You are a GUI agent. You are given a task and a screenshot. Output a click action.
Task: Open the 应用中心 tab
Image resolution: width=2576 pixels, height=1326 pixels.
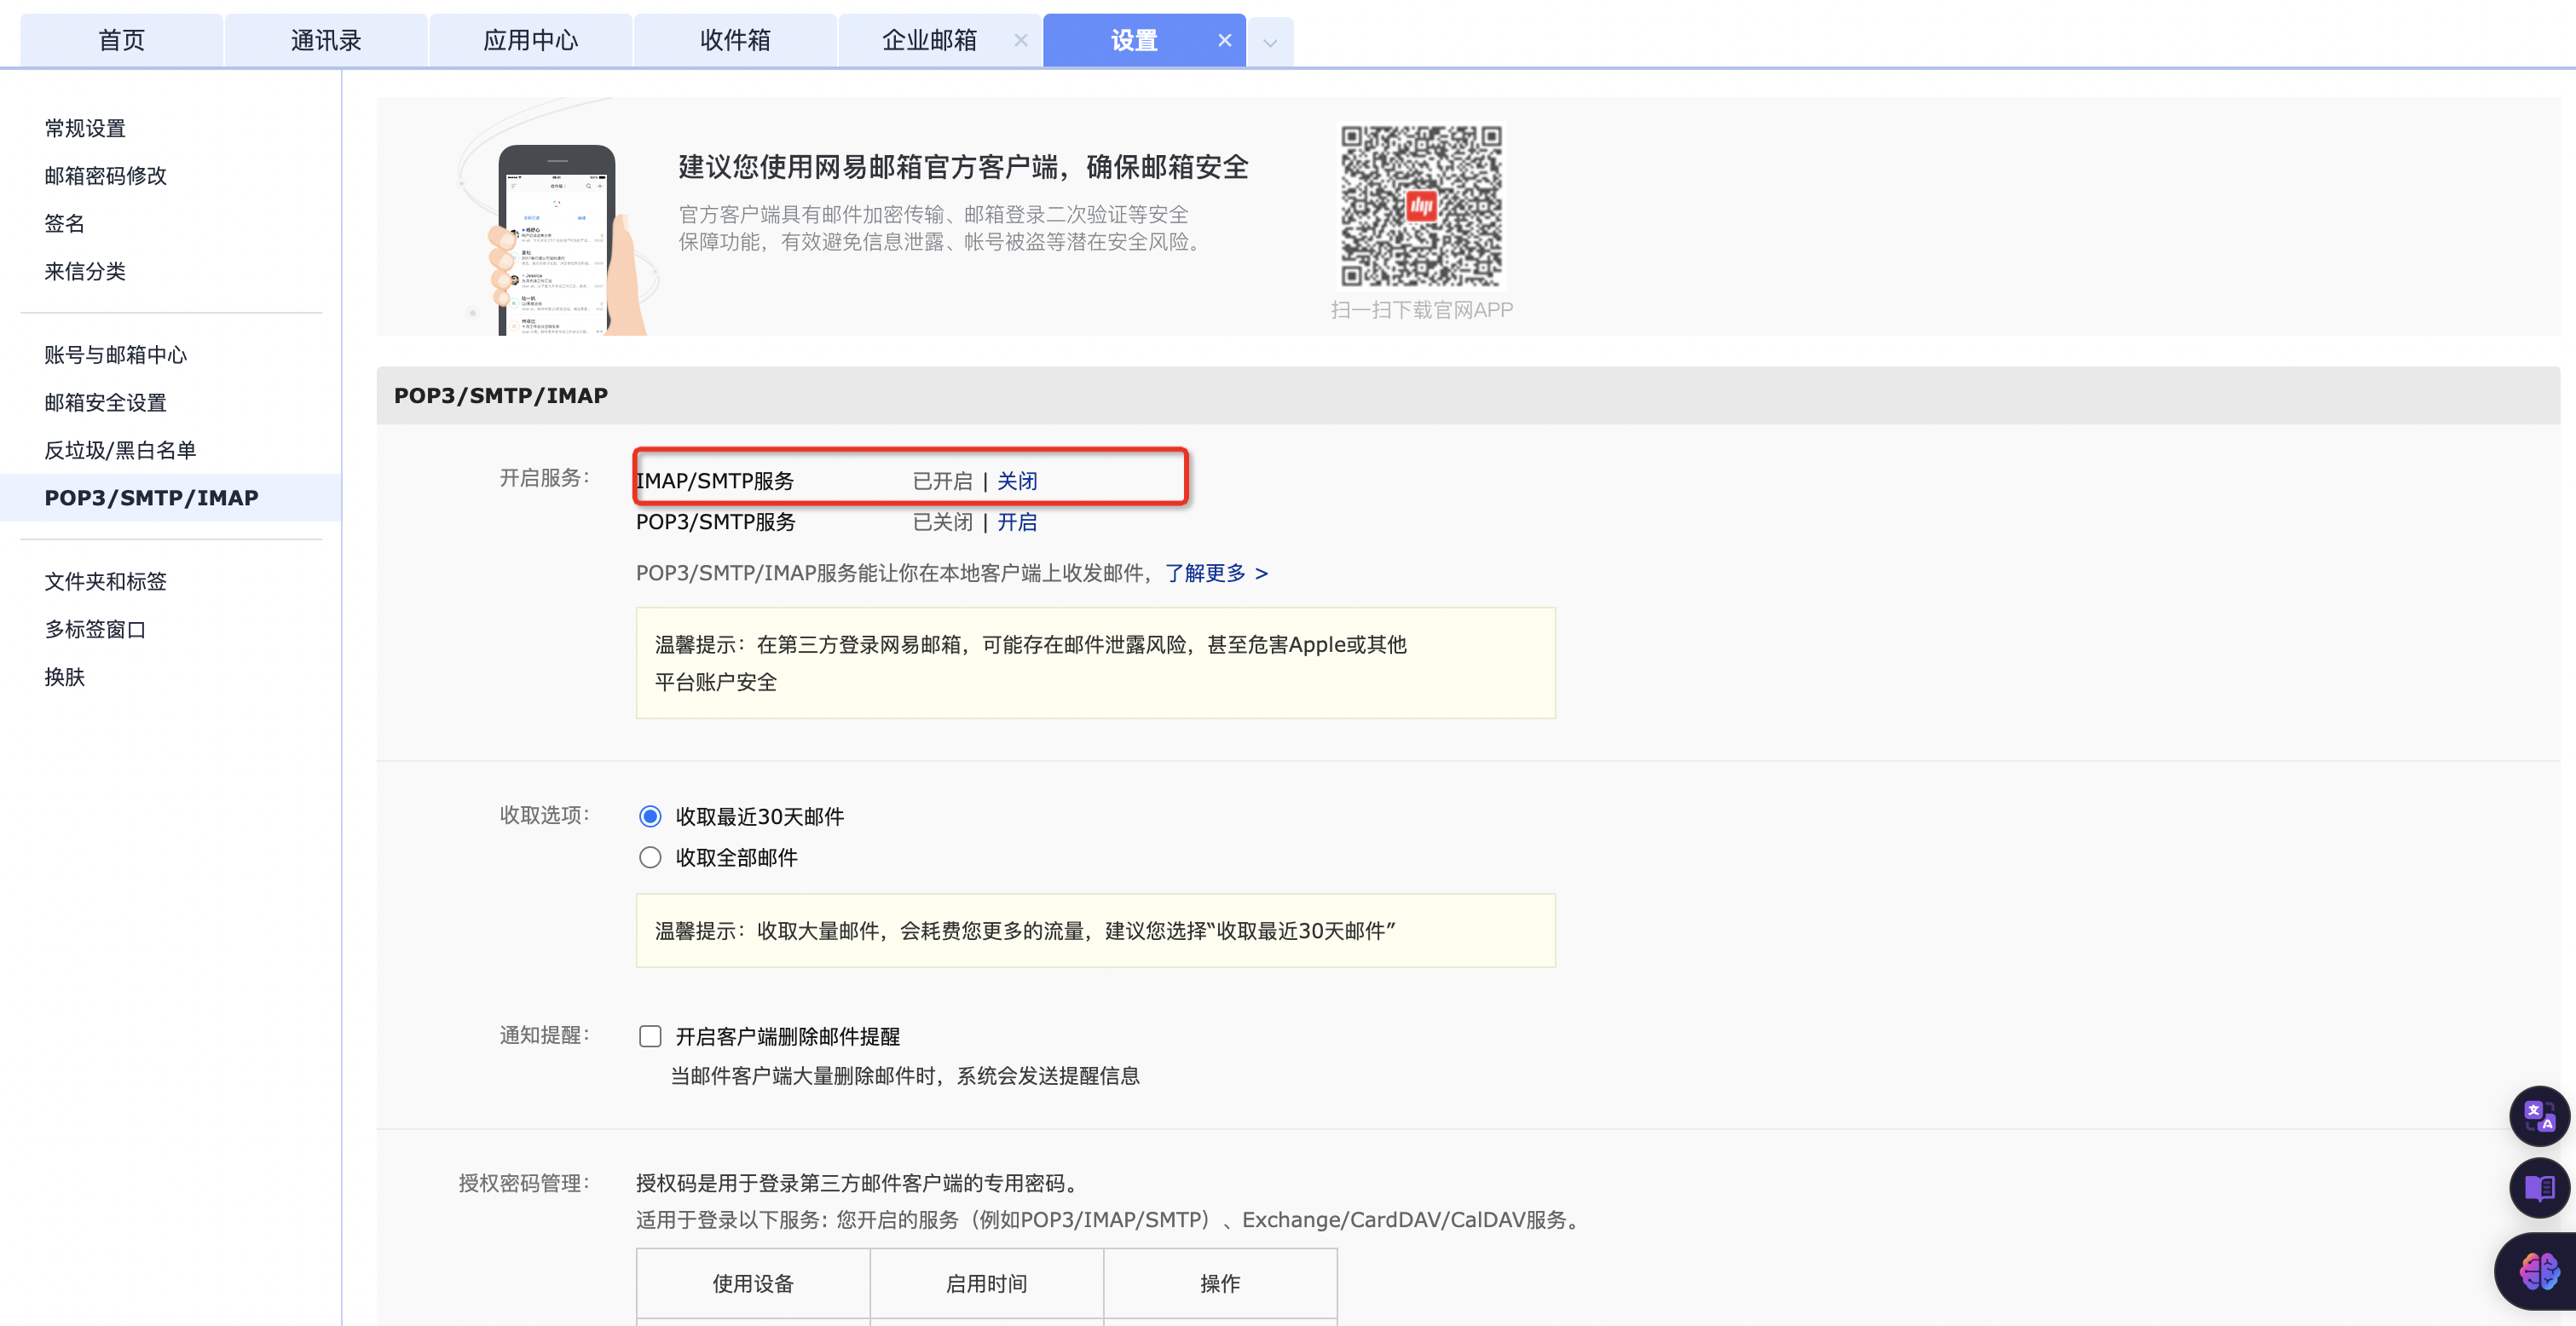coord(531,40)
